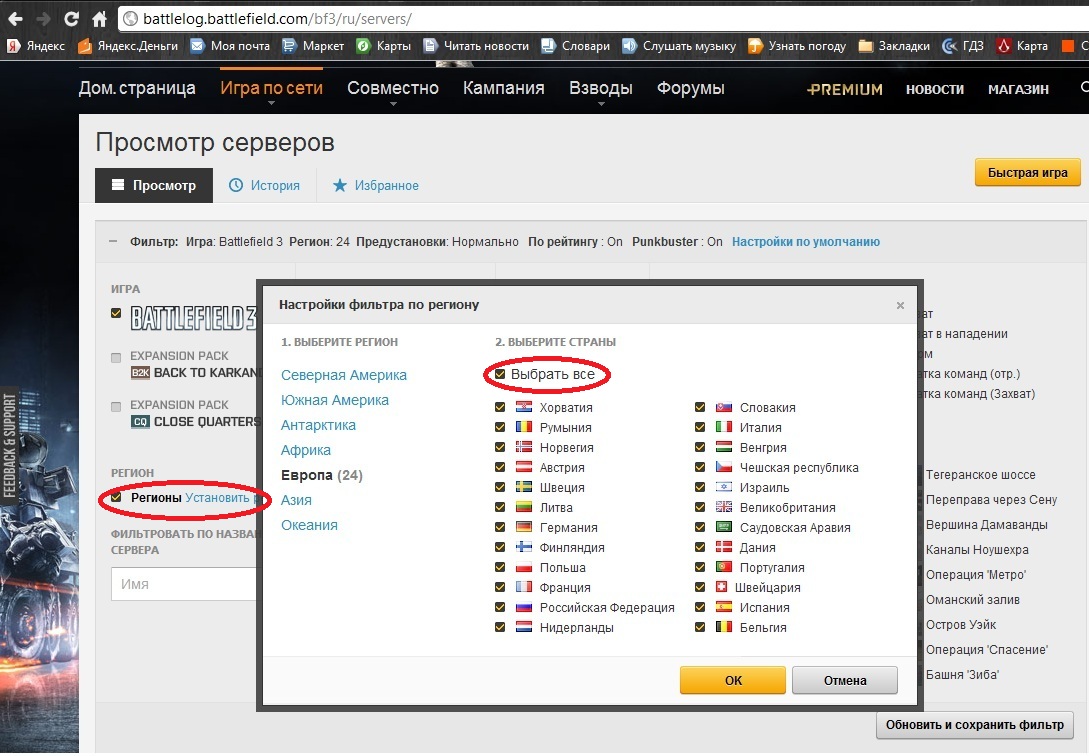Collapse the filter panel with minus icon
The image size is (1089, 756).
(113, 241)
